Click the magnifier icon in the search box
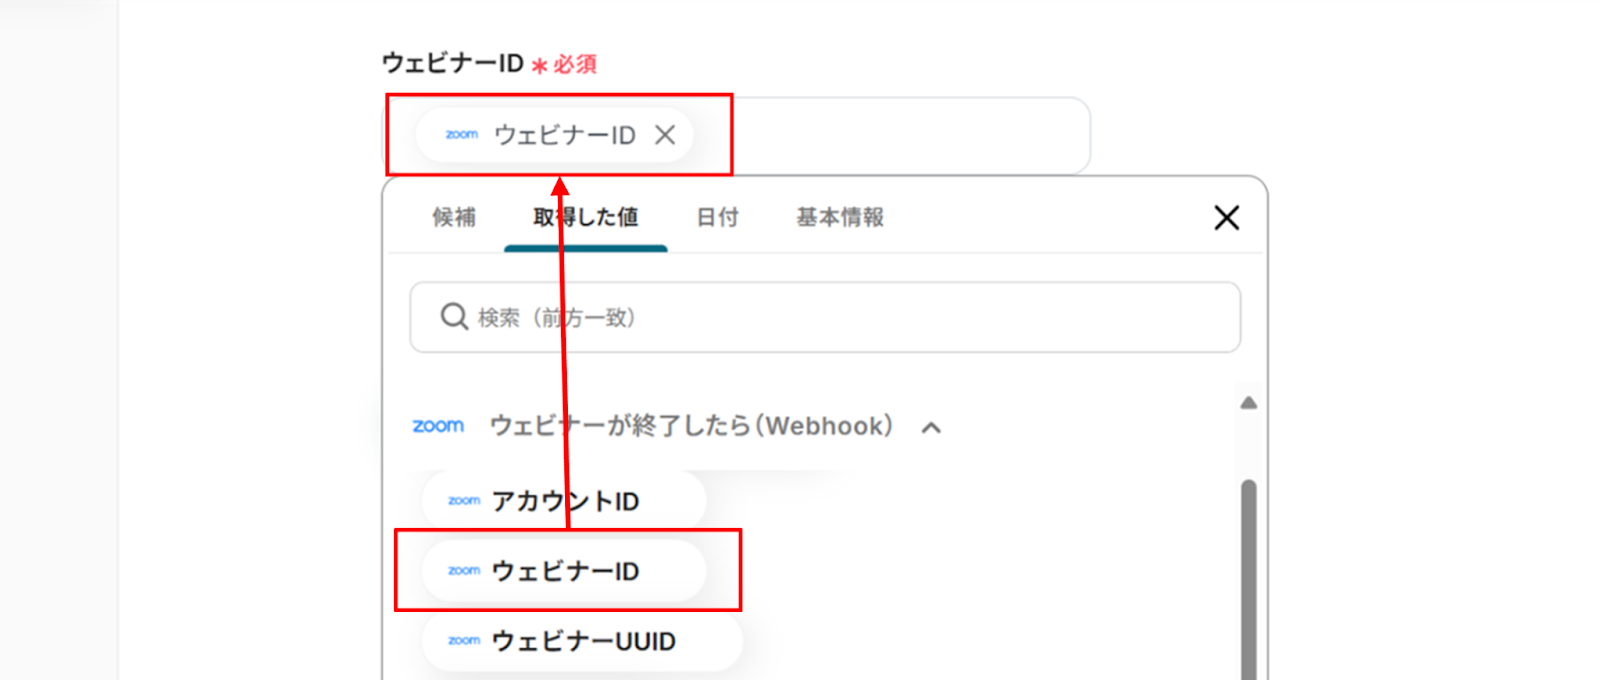Screen dimensions: 1600x680 (x=454, y=317)
